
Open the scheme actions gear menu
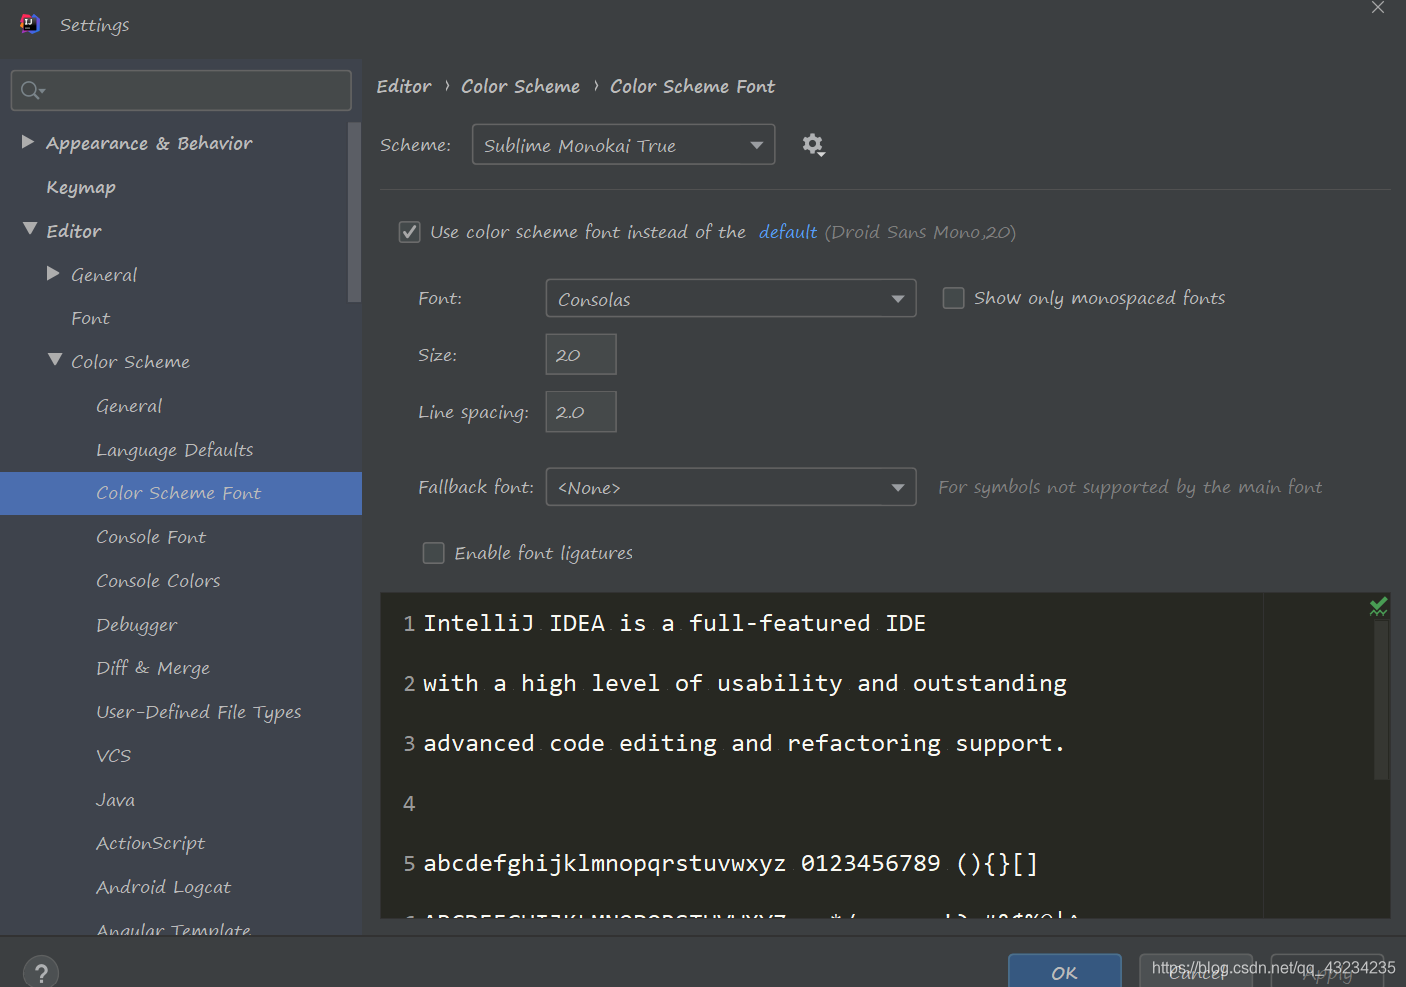(x=813, y=145)
